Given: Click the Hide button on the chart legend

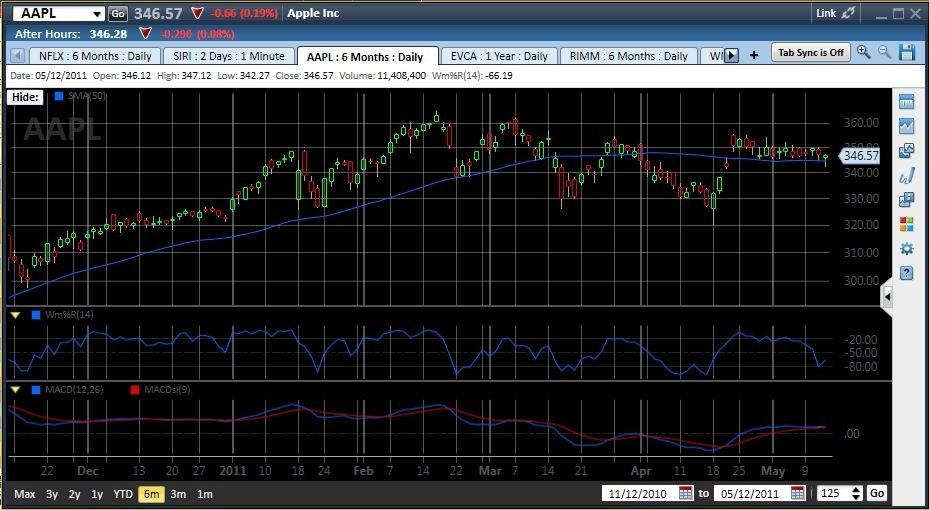Looking at the screenshot, I should click(25, 97).
